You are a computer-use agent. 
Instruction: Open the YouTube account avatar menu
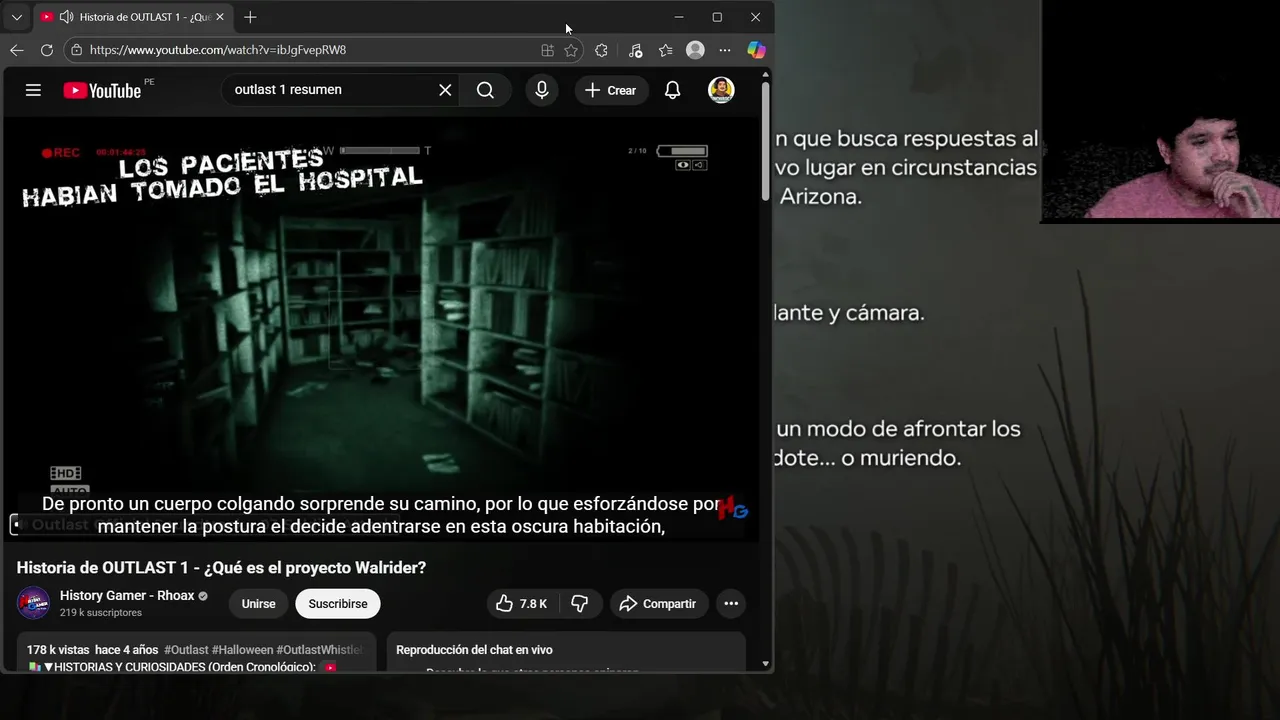(x=721, y=90)
